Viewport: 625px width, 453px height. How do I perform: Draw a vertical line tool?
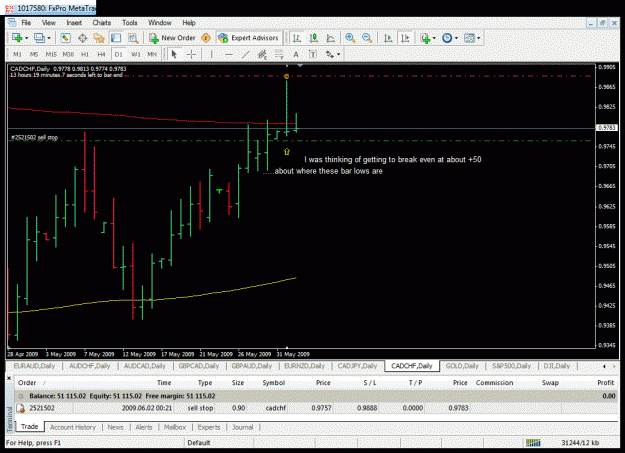pyautogui.click(x=211, y=54)
